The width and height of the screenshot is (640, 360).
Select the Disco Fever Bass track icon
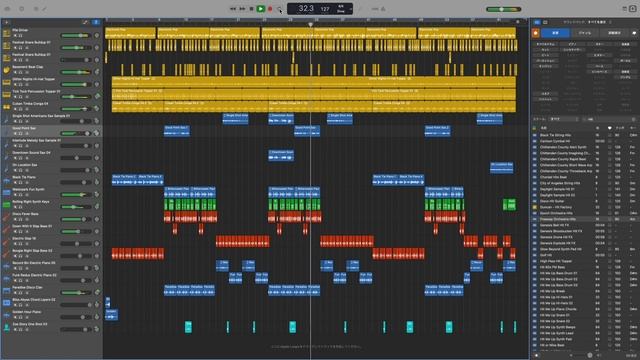click(6, 217)
